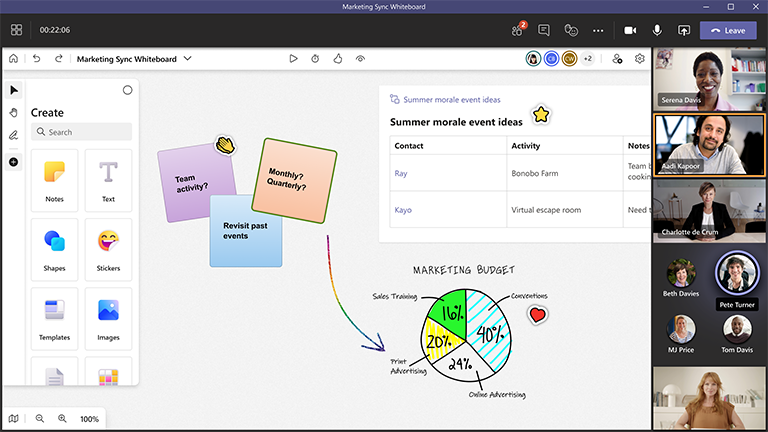Click MJ Price participant avatar
Screen dimensions: 768x432
[681, 329]
